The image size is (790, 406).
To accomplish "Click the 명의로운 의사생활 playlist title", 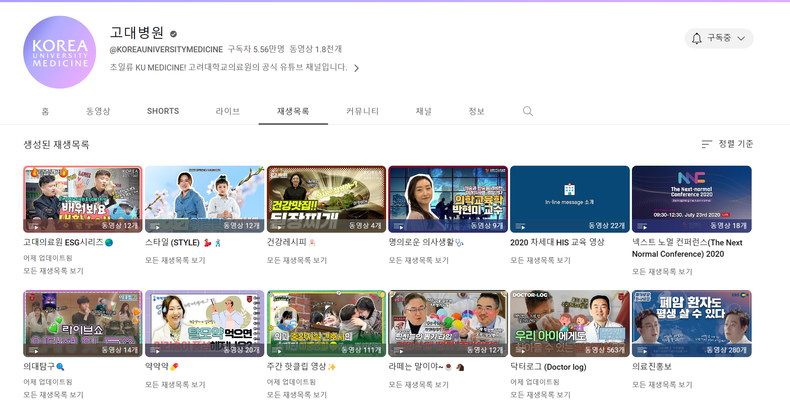I will [x=426, y=242].
